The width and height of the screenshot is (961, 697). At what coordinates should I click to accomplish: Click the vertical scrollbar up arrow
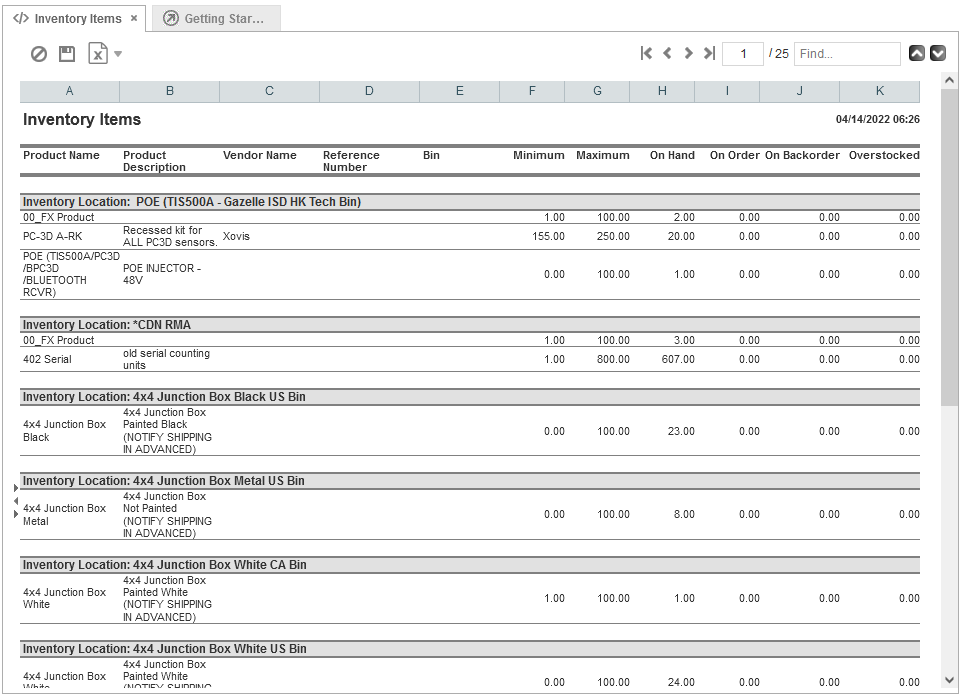(x=949, y=80)
